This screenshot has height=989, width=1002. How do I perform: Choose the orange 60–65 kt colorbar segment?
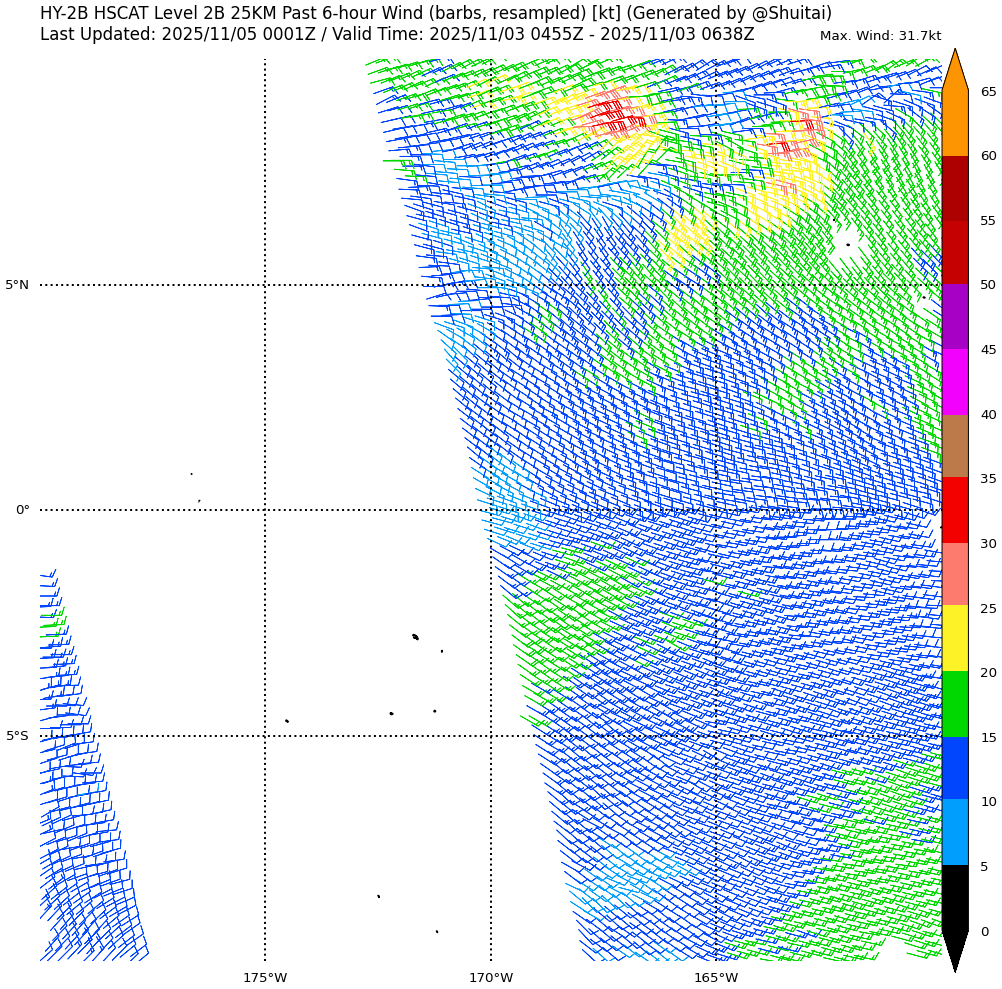coord(955,123)
